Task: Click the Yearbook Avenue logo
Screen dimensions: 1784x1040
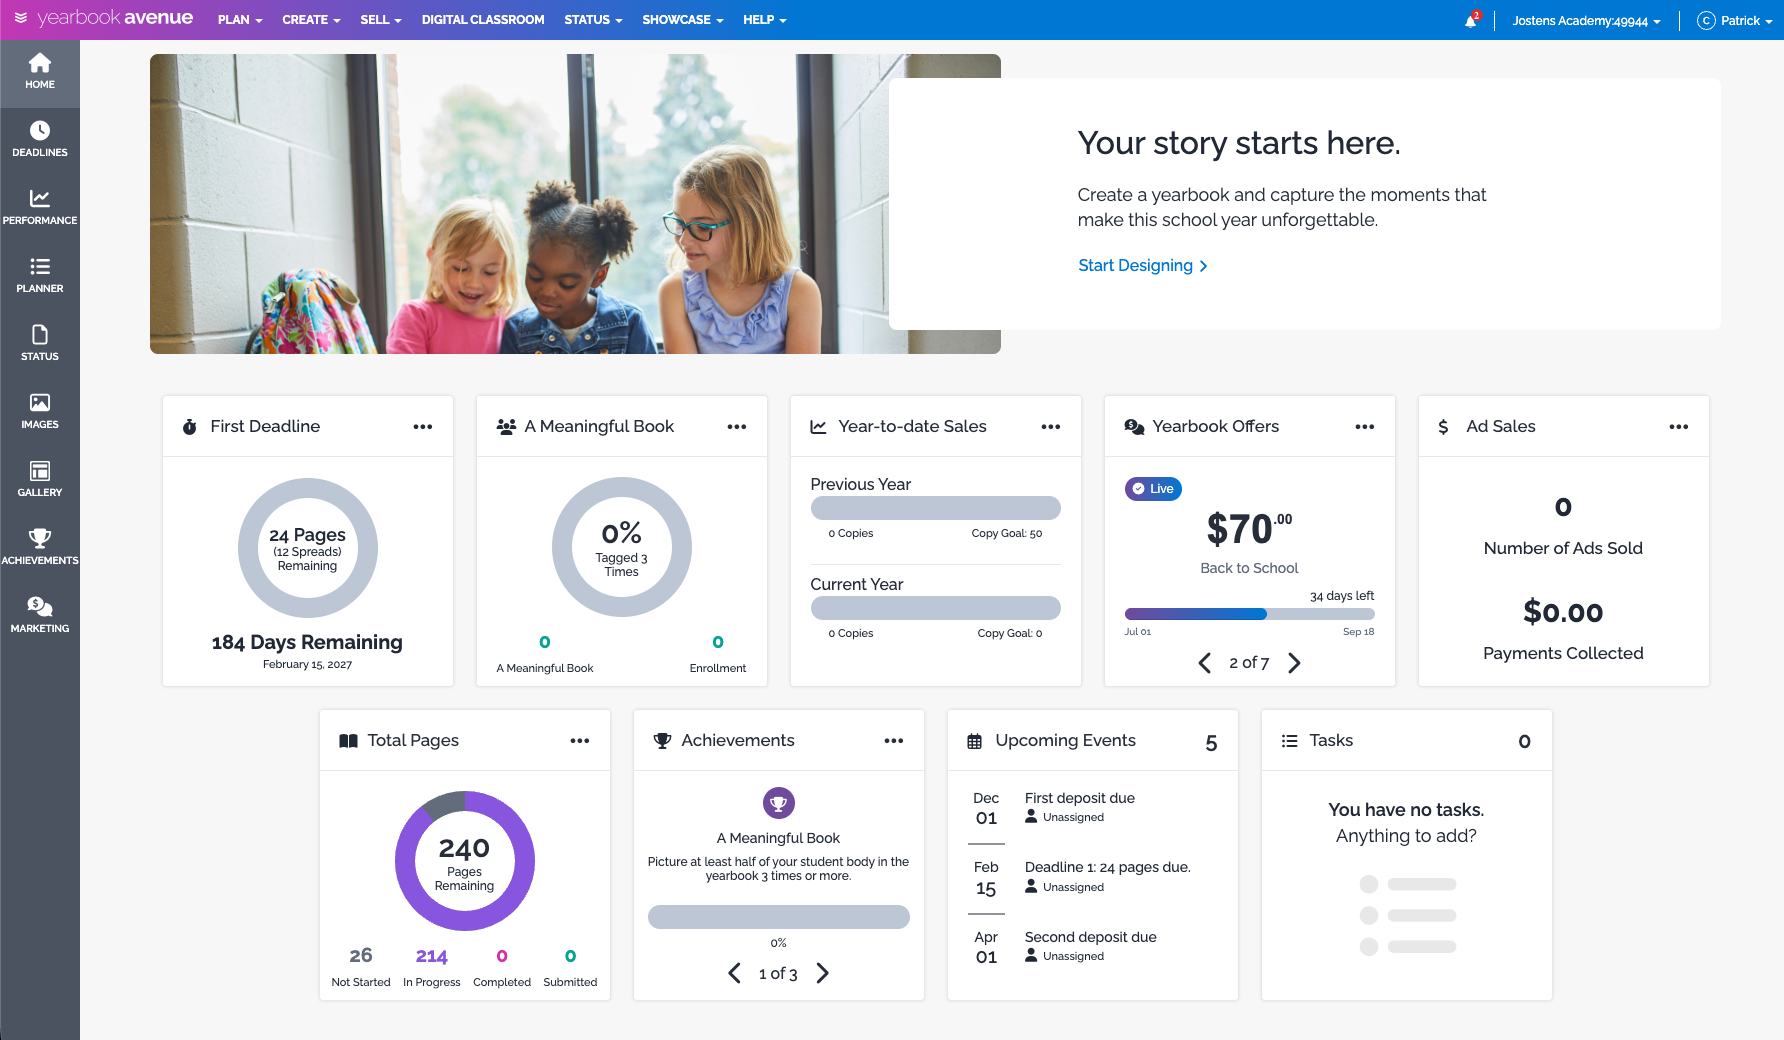Action: click(x=104, y=19)
